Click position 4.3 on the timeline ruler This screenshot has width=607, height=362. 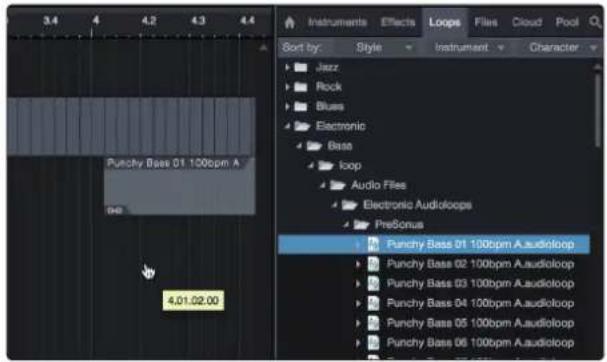click(198, 20)
